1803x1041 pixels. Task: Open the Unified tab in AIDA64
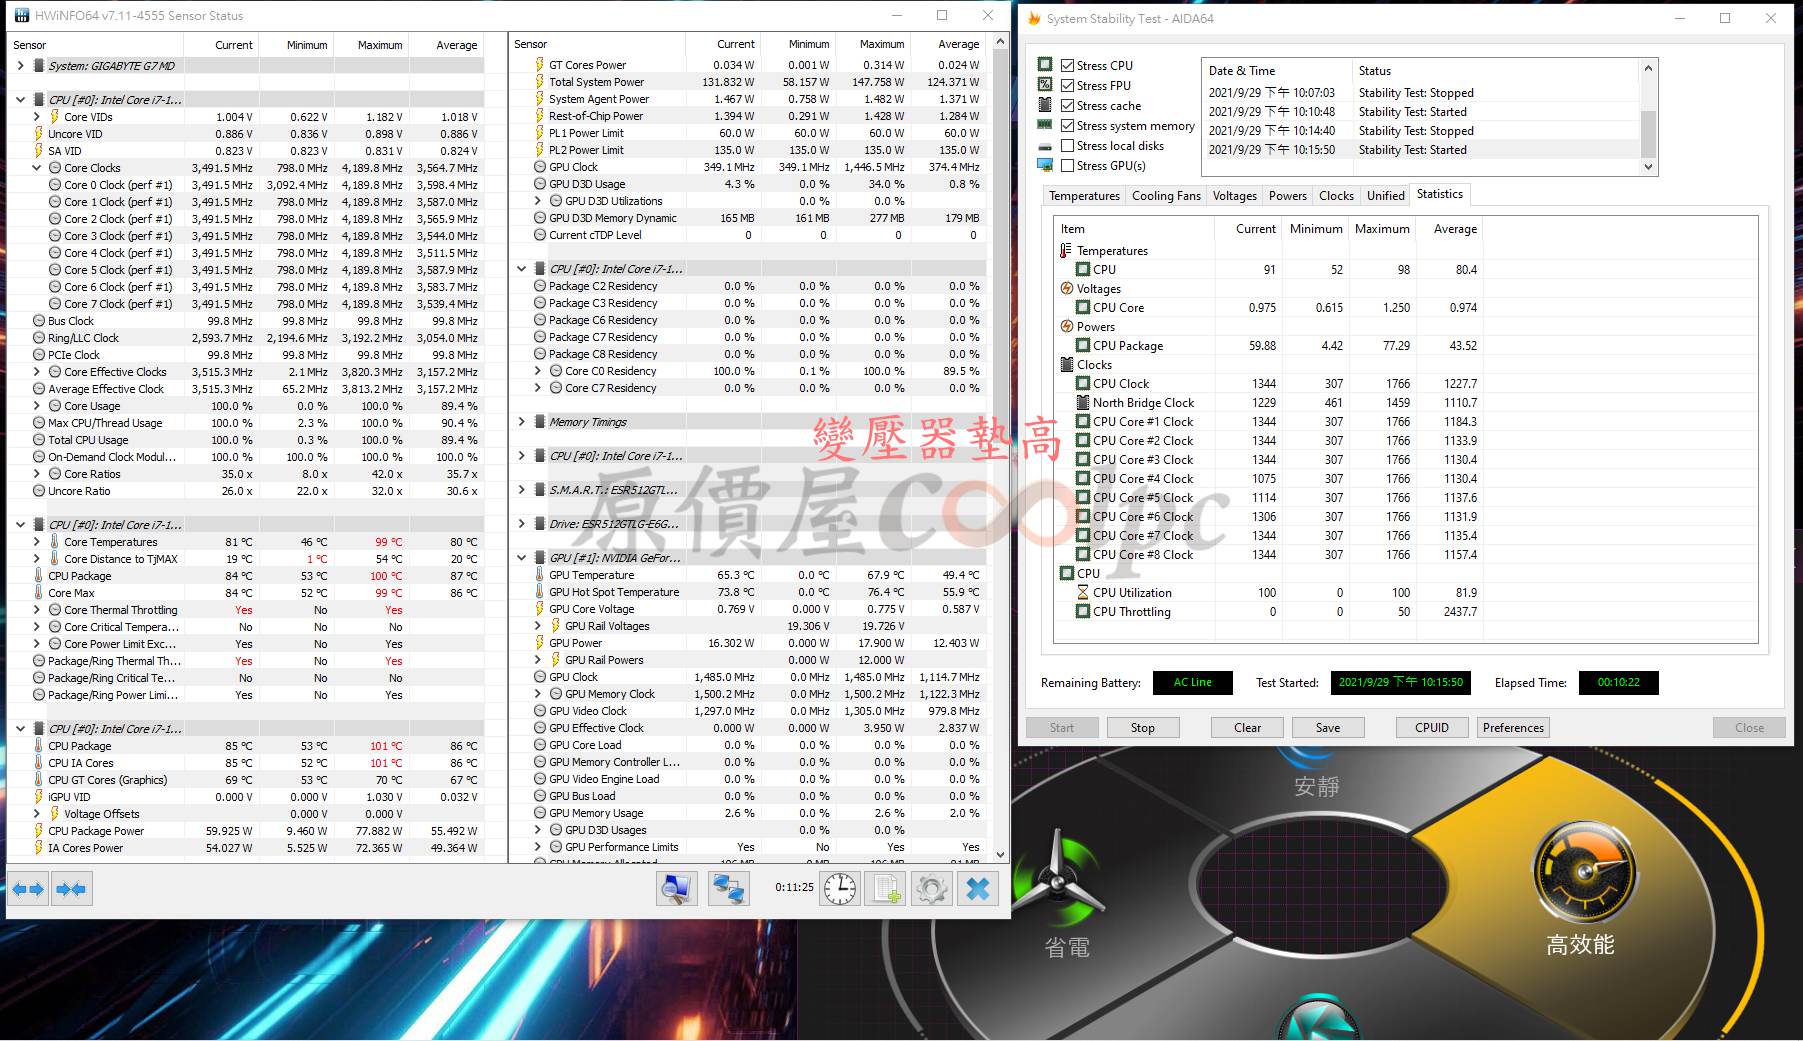tap(1385, 196)
